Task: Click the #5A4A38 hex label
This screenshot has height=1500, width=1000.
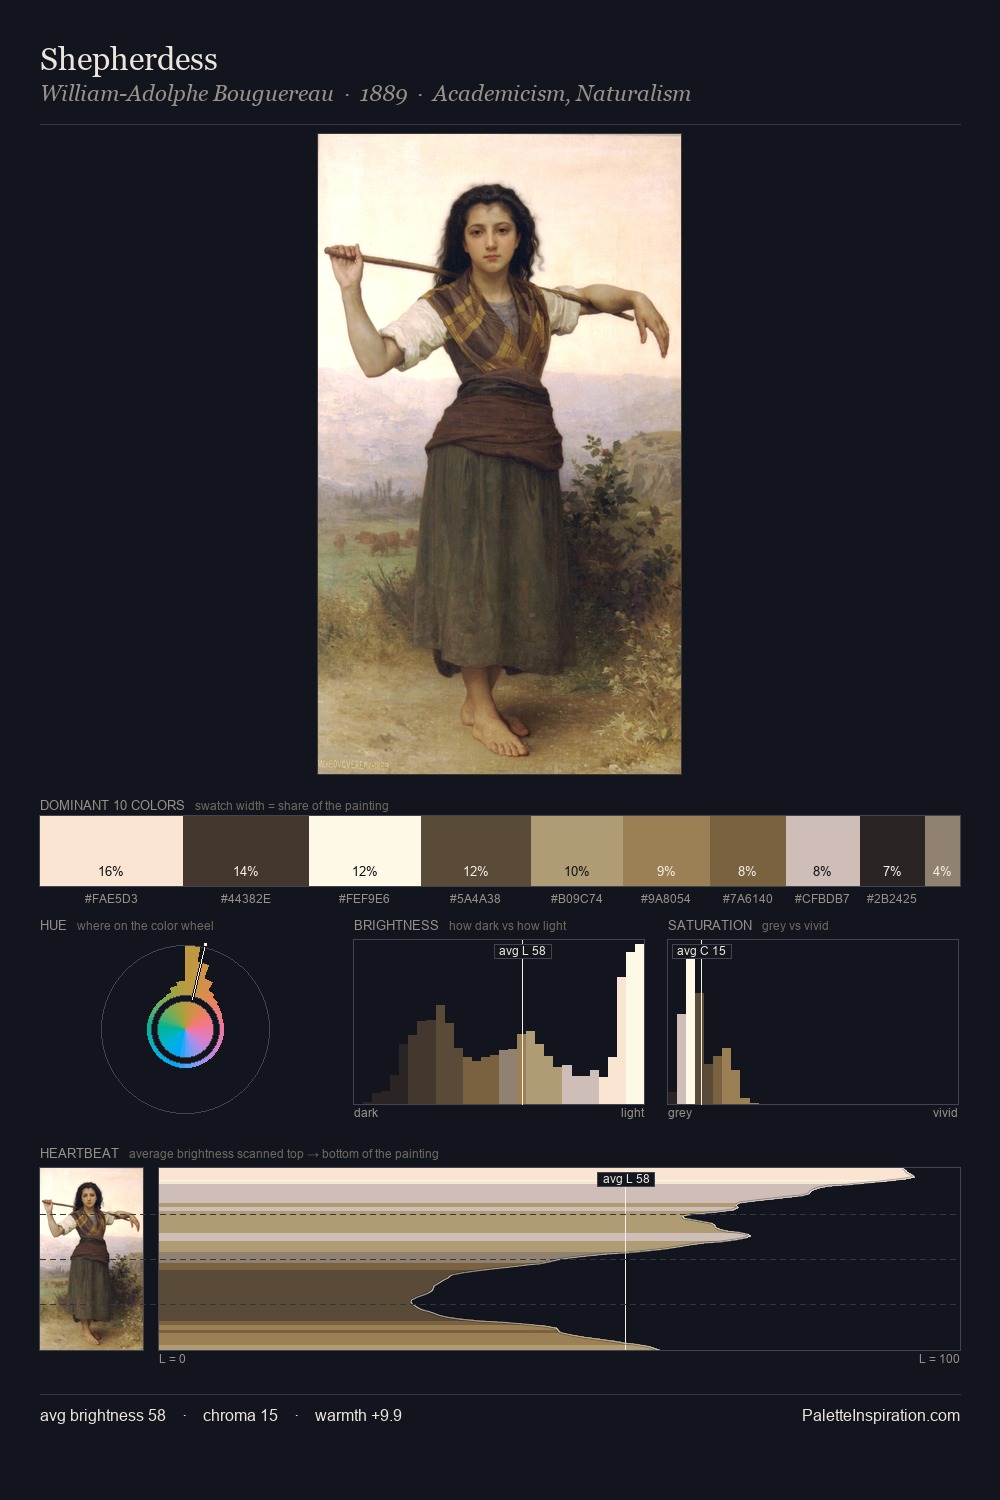Action: pos(475,899)
